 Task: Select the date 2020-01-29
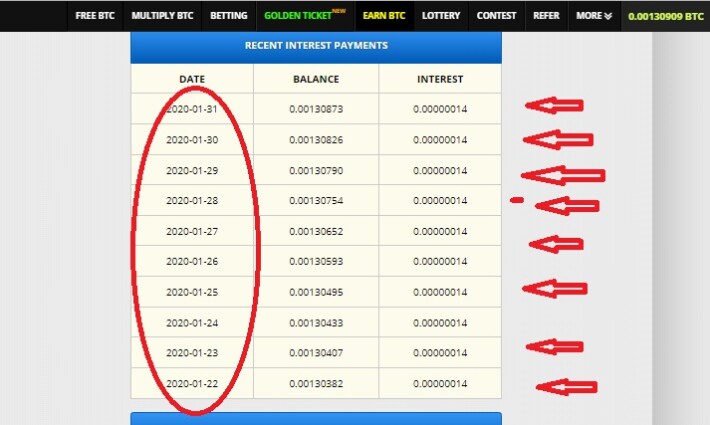(x=192, y=171)
